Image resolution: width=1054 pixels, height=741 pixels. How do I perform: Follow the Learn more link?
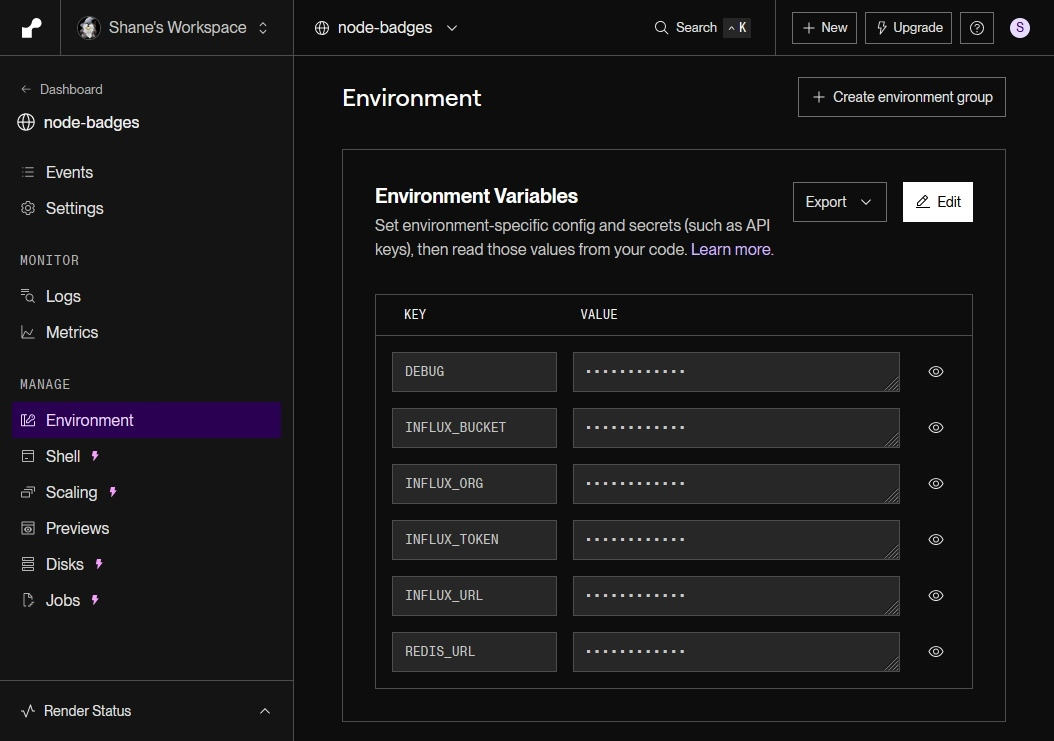(730, 249)
